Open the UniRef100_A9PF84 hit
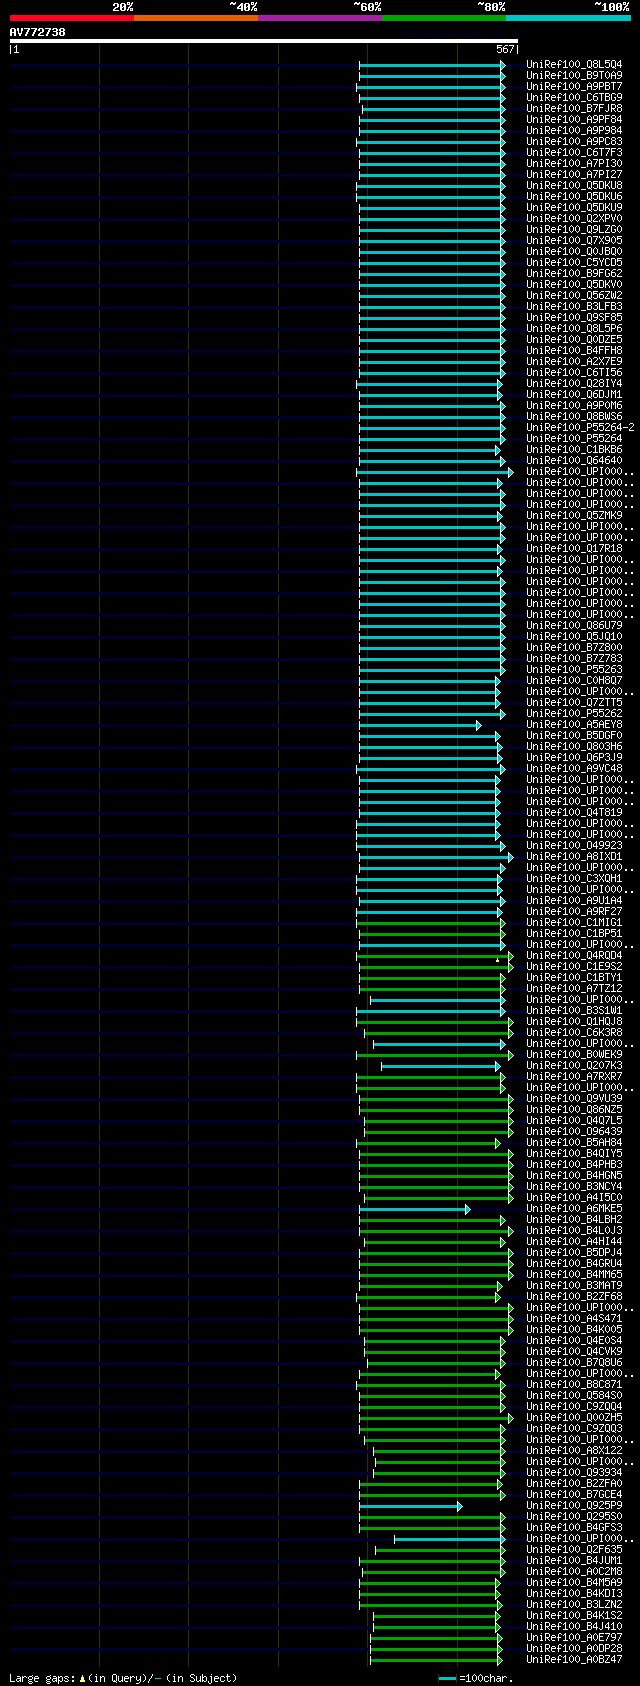This screenshot has height=1686, width=640. click(574, 119)
